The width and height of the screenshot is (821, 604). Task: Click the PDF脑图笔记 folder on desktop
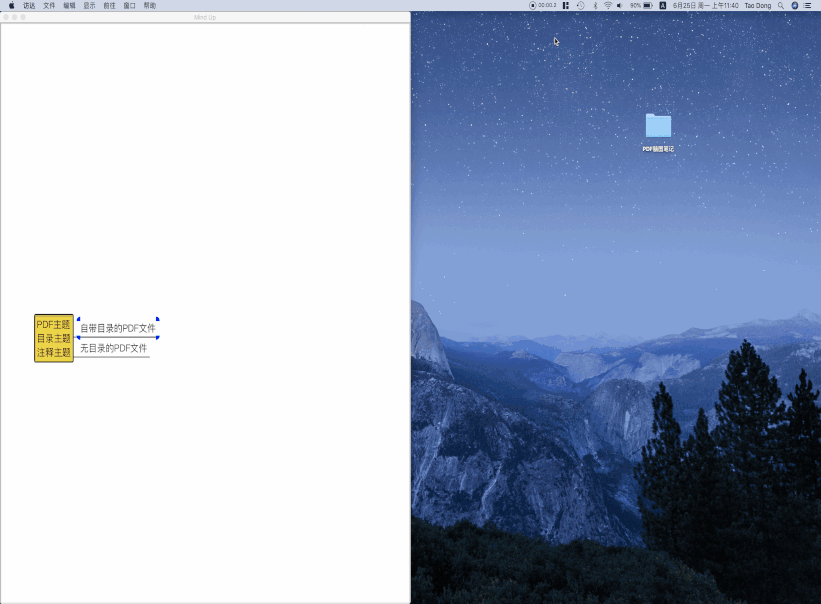(x=658, y=127)
